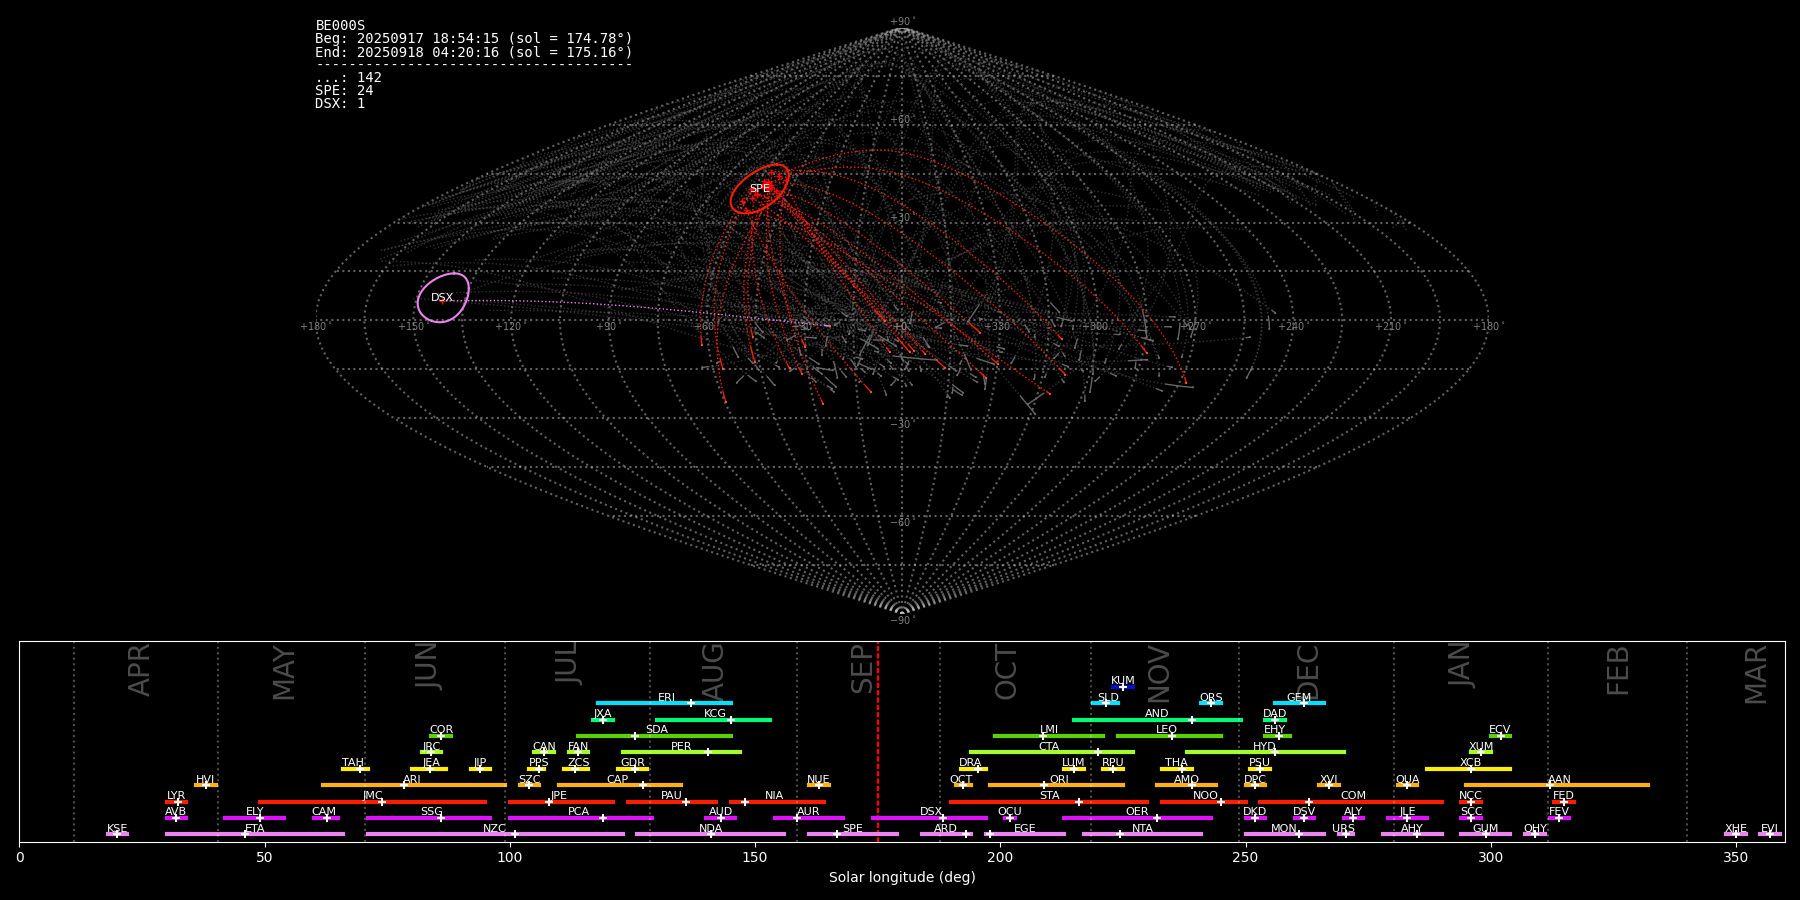Click the DSX radiant label on sky map
Viewport: 1800px width, 900px height.
coord(442,298)
